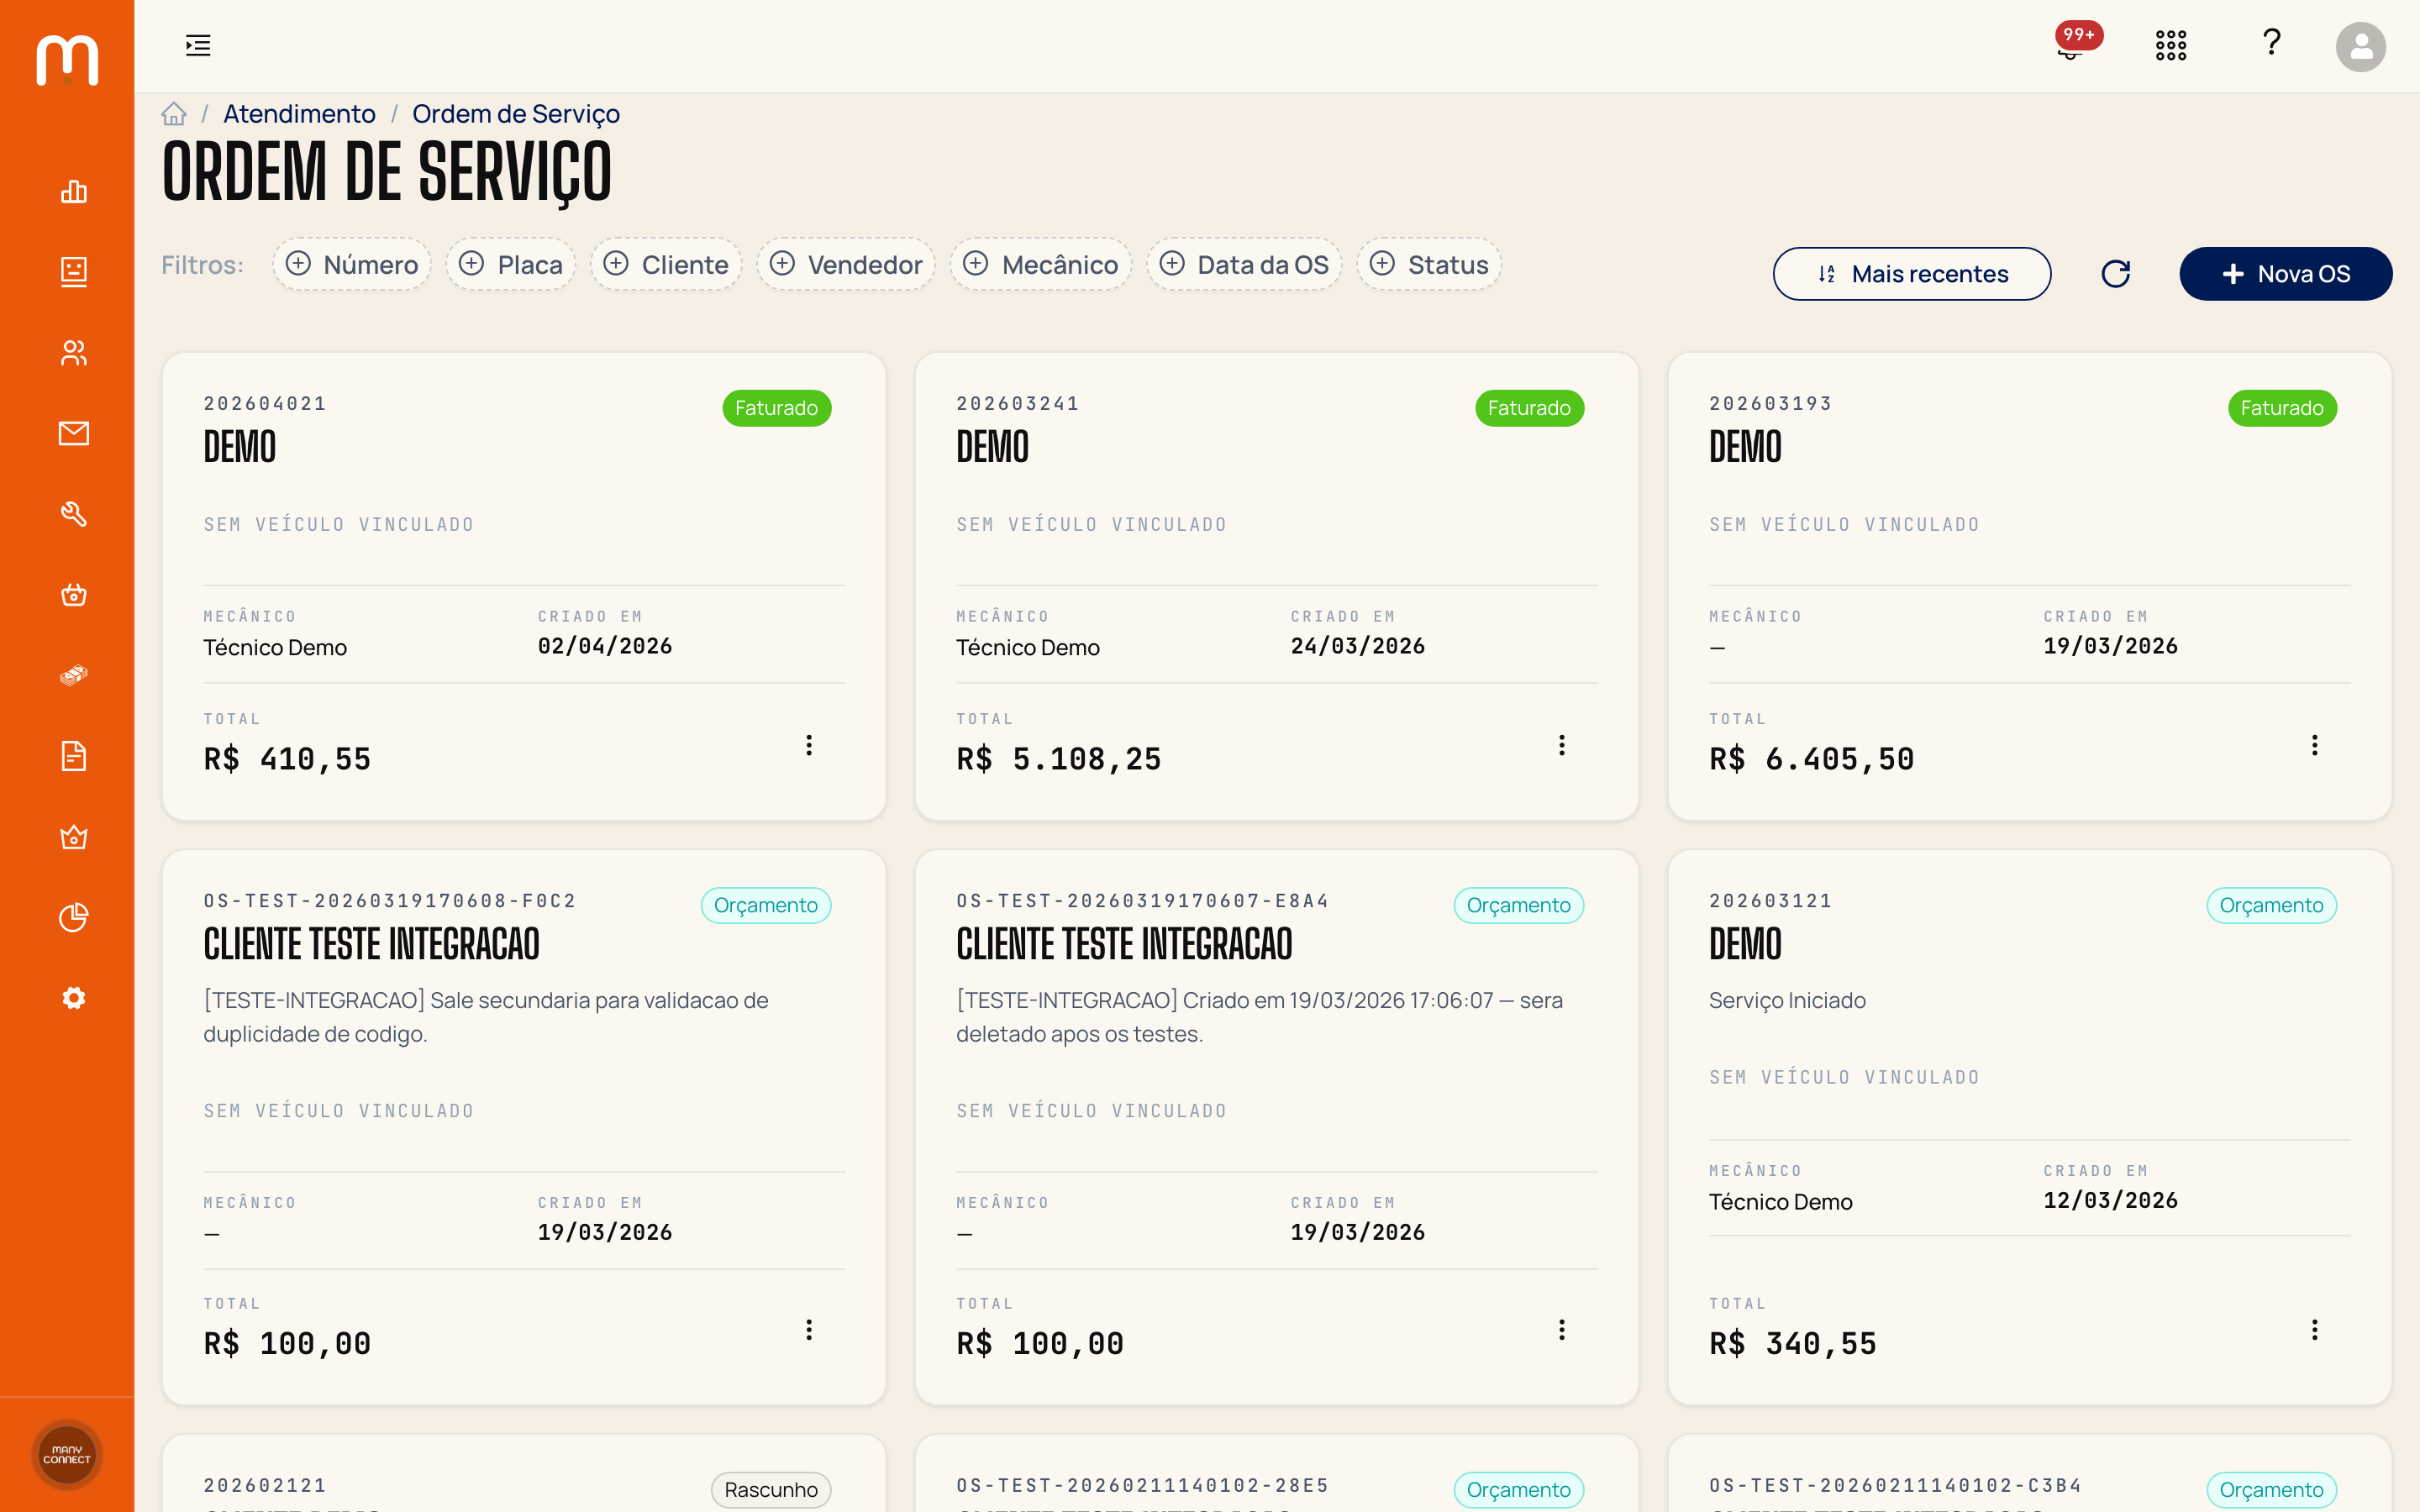Add the Placa filter
Image resolution: width=2420 pixels, height=1512 pixels.
coord(511,264)
